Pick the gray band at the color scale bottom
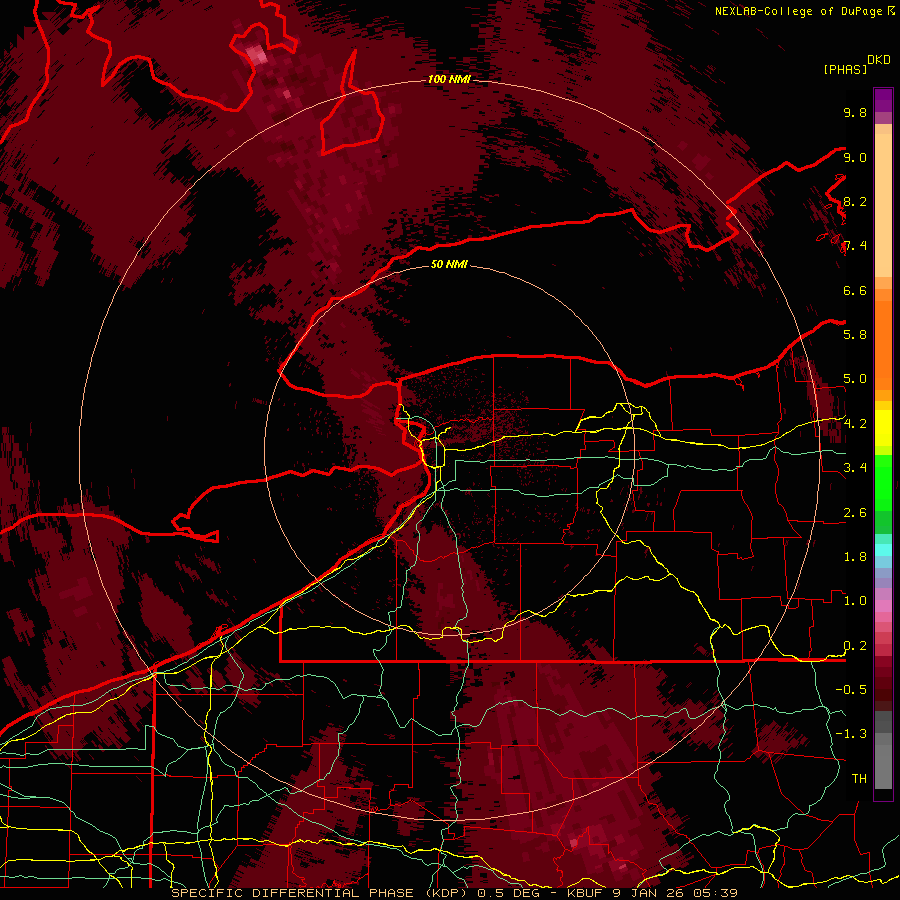This screenshot has height=900, width=900. coord(883,761)
